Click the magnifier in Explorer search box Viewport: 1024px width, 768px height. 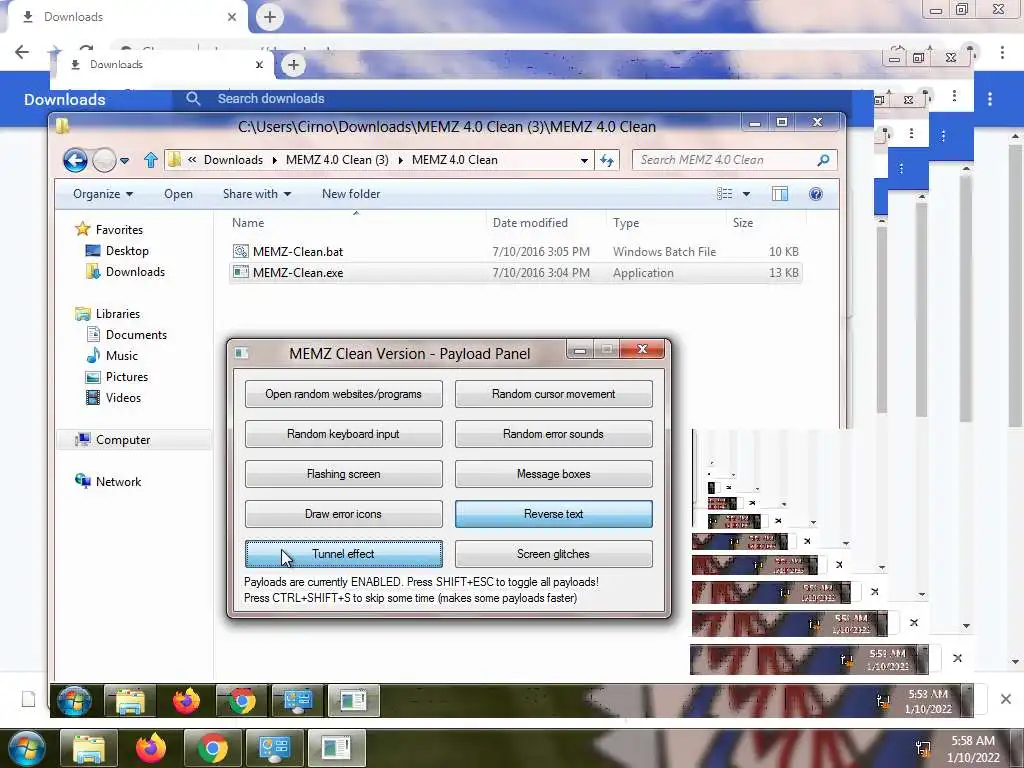click(x=823, y=160)
